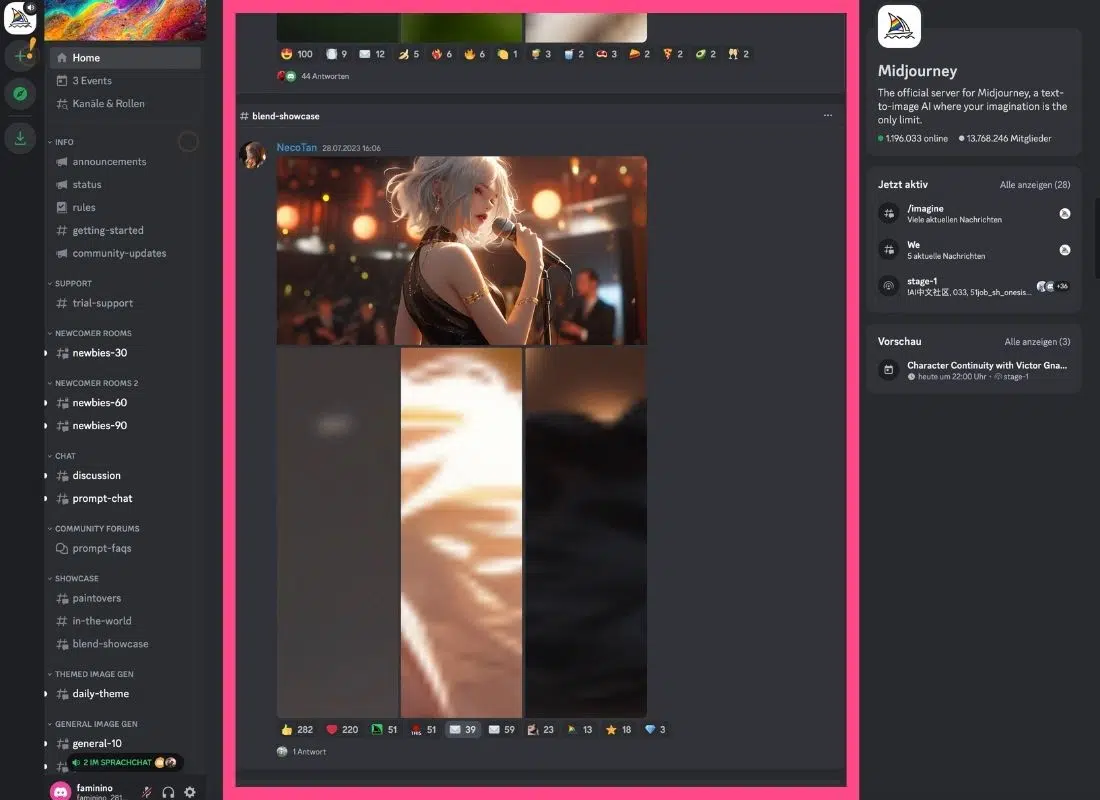1100x800 pixels.
Task: Click the download icon in the left rail
Action: (20, 138)
